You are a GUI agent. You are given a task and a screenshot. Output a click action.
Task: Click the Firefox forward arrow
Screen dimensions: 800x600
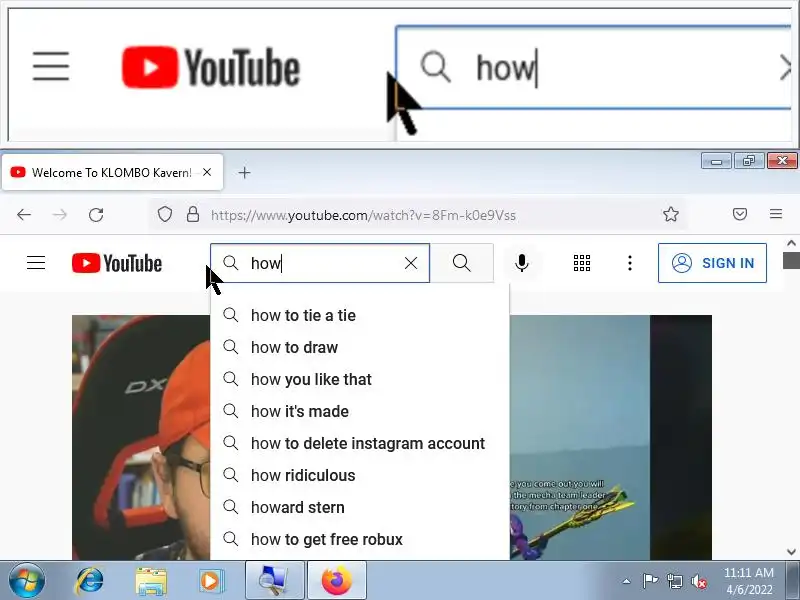tap(60, 215)
